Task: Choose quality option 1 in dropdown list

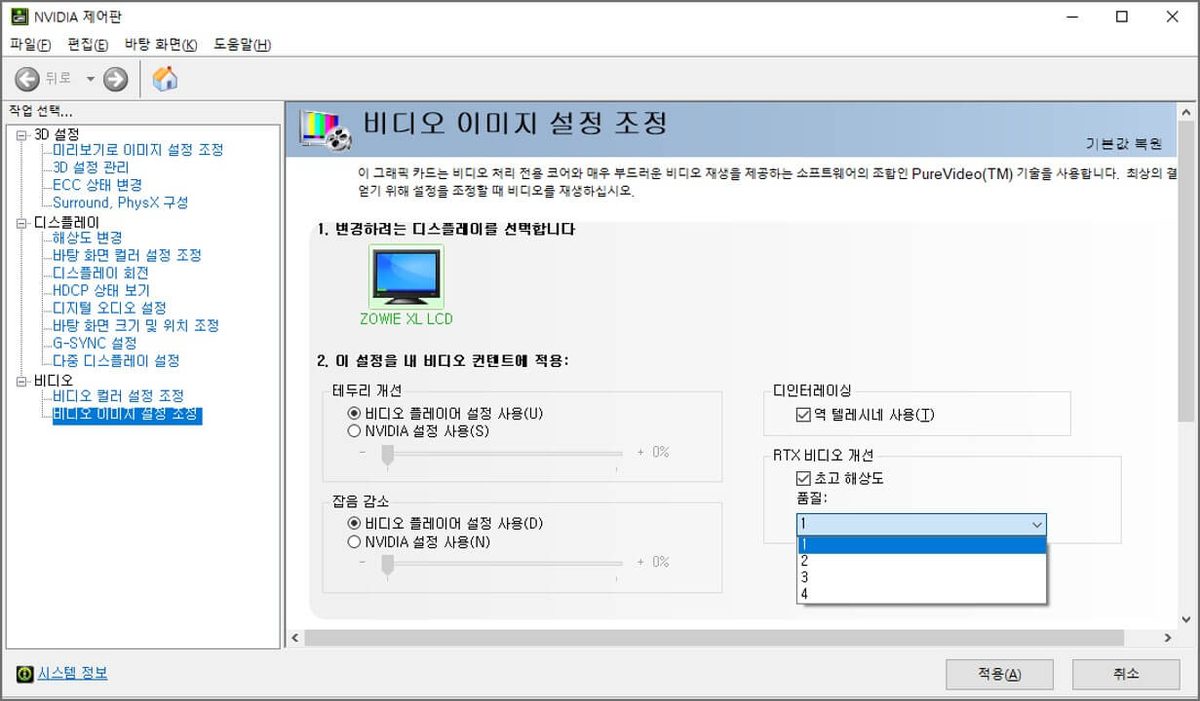Action: [921, 544]
